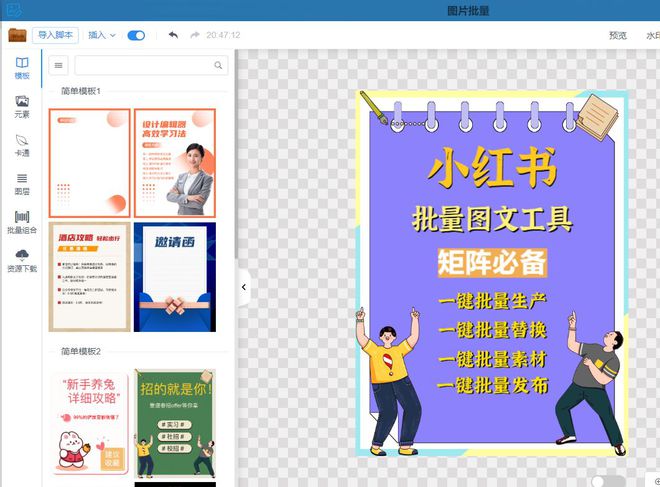660x487 pixels.
Task: Select the 一键批量素材 text line
Action: click(492, 359)
